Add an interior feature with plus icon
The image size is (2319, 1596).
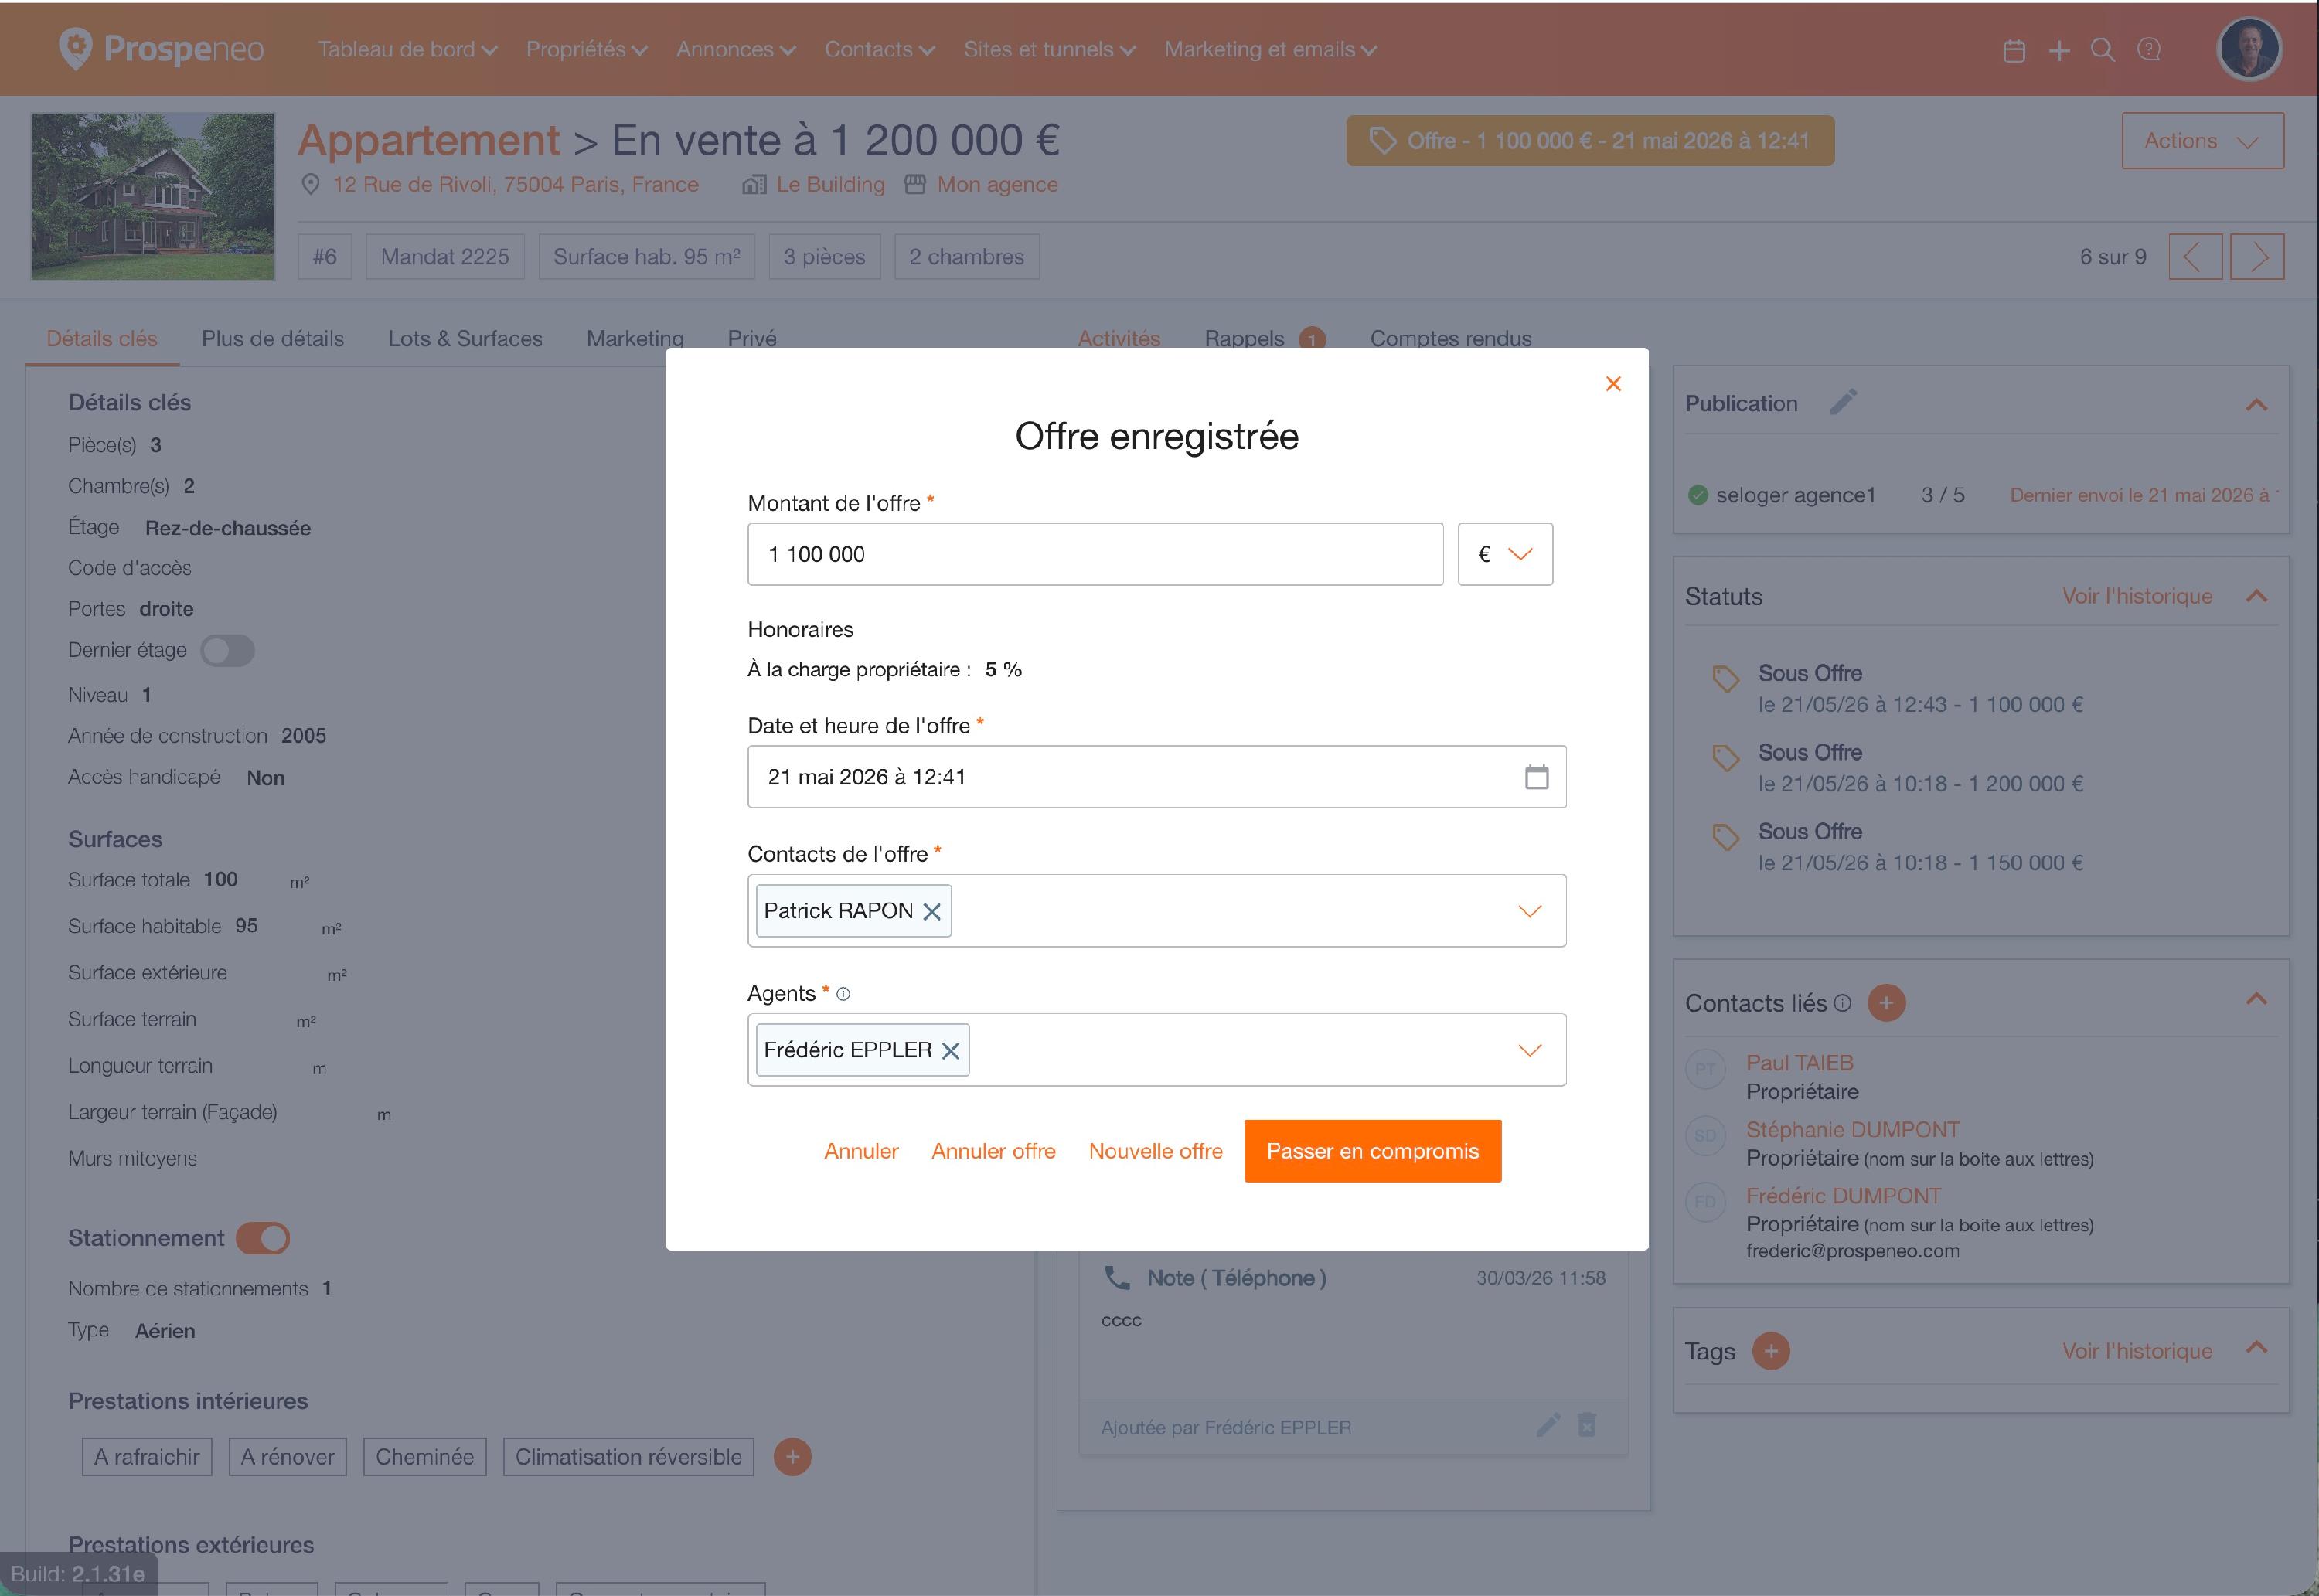click(x=792, y=1457)
